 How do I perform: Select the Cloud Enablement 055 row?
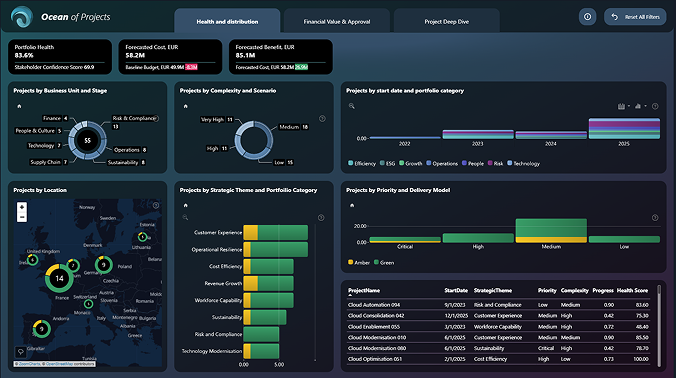[498, 327]
